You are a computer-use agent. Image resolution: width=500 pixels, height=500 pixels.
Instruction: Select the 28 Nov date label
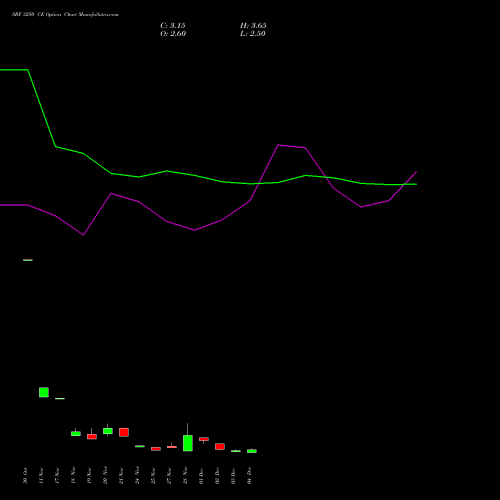pos(185,476)
